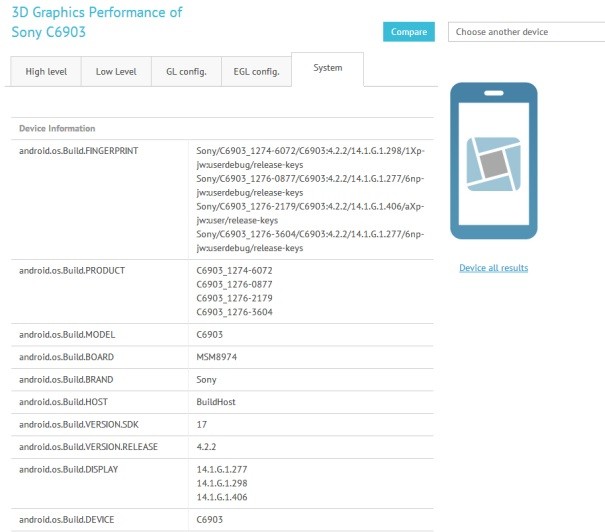Select the android.os.Build.DISPLAY label
The image size is (605, 532).
(x=68, y=470)
